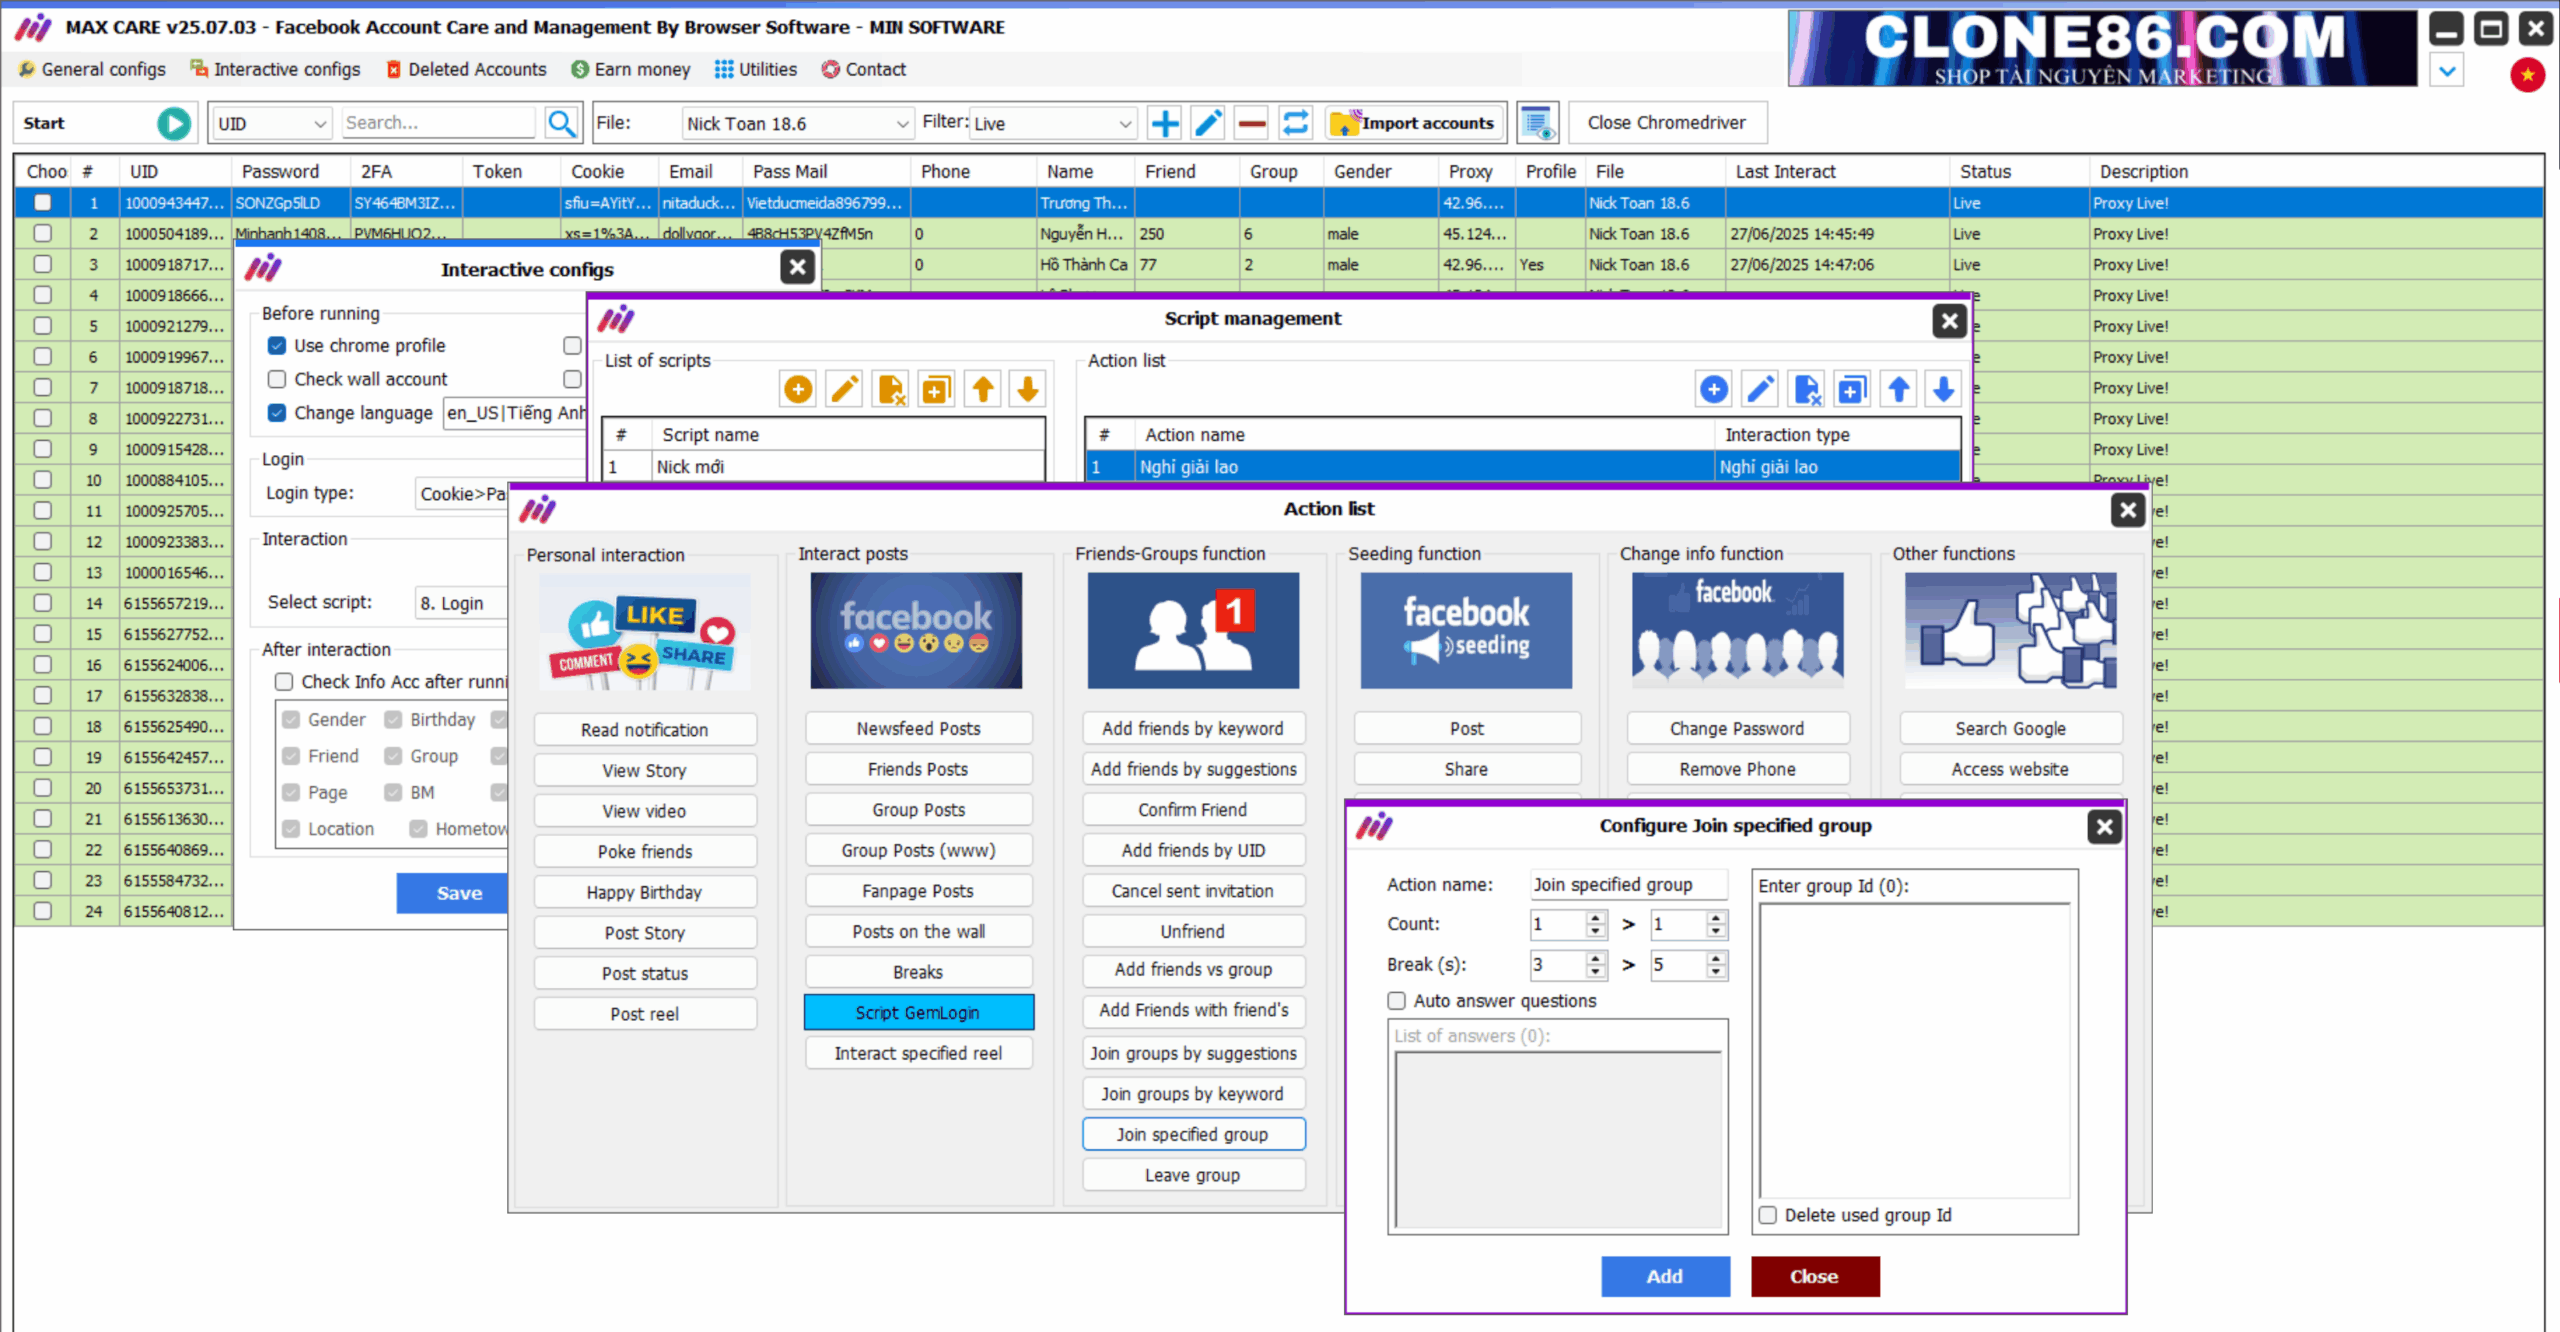Select Script GemLogin action
The image size is (2560, 1332).
pos(918,1012)
